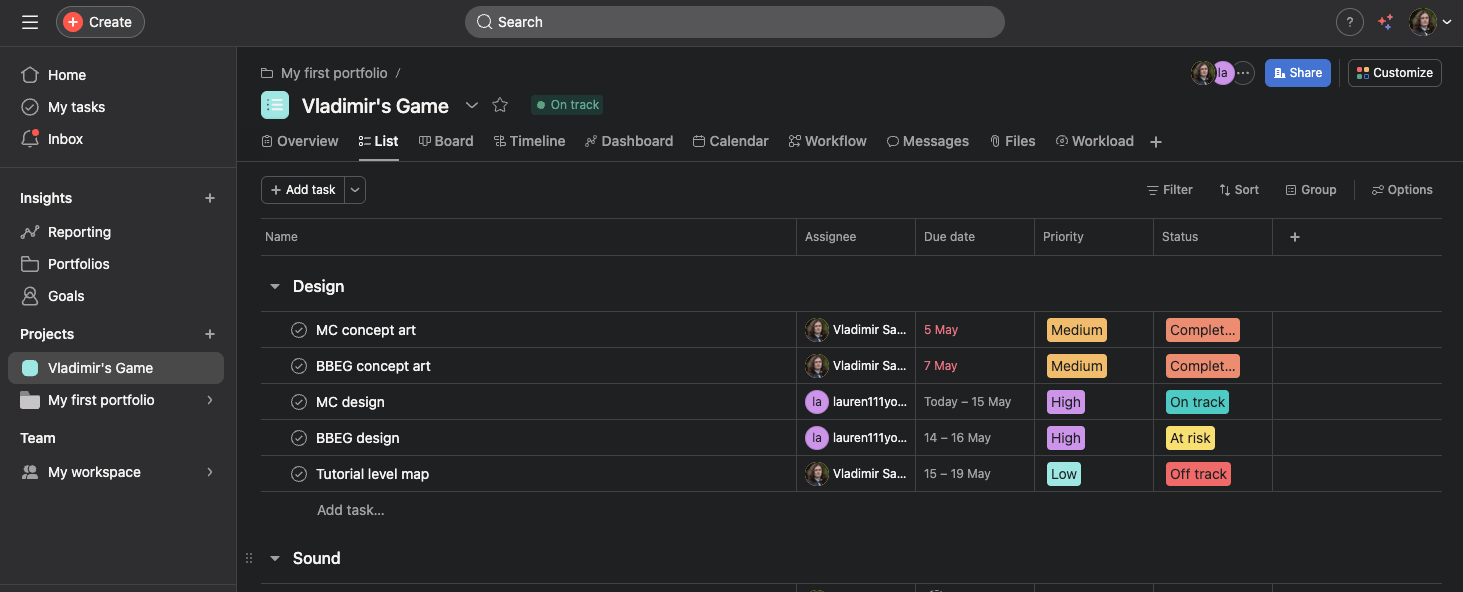Open Inbox with the bell icon

(x=31, y=139)
